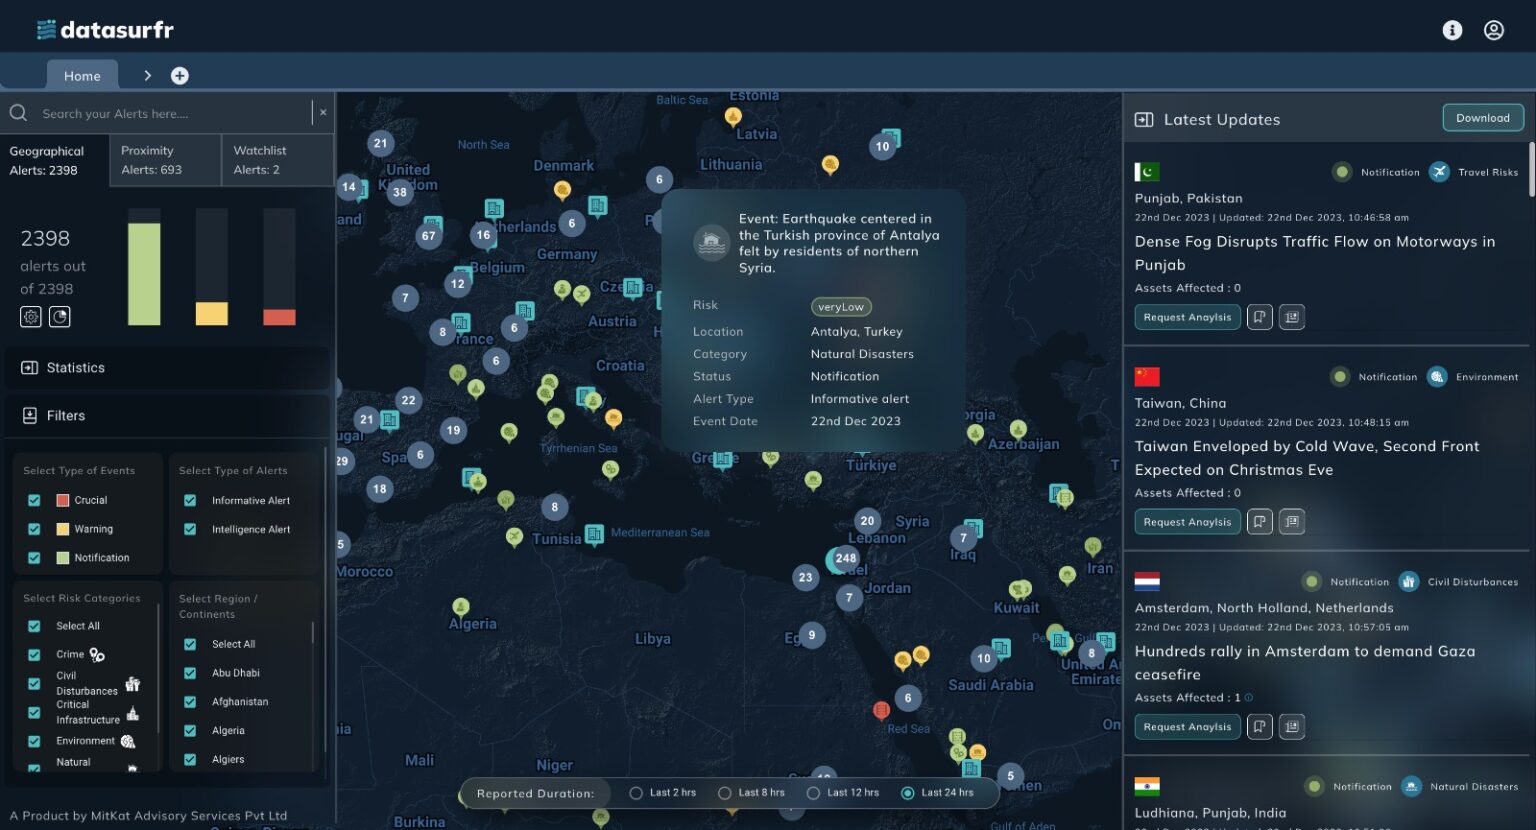Uncheck the Crucial events checkbox
1536x830 pixels.
coord(34,500)
